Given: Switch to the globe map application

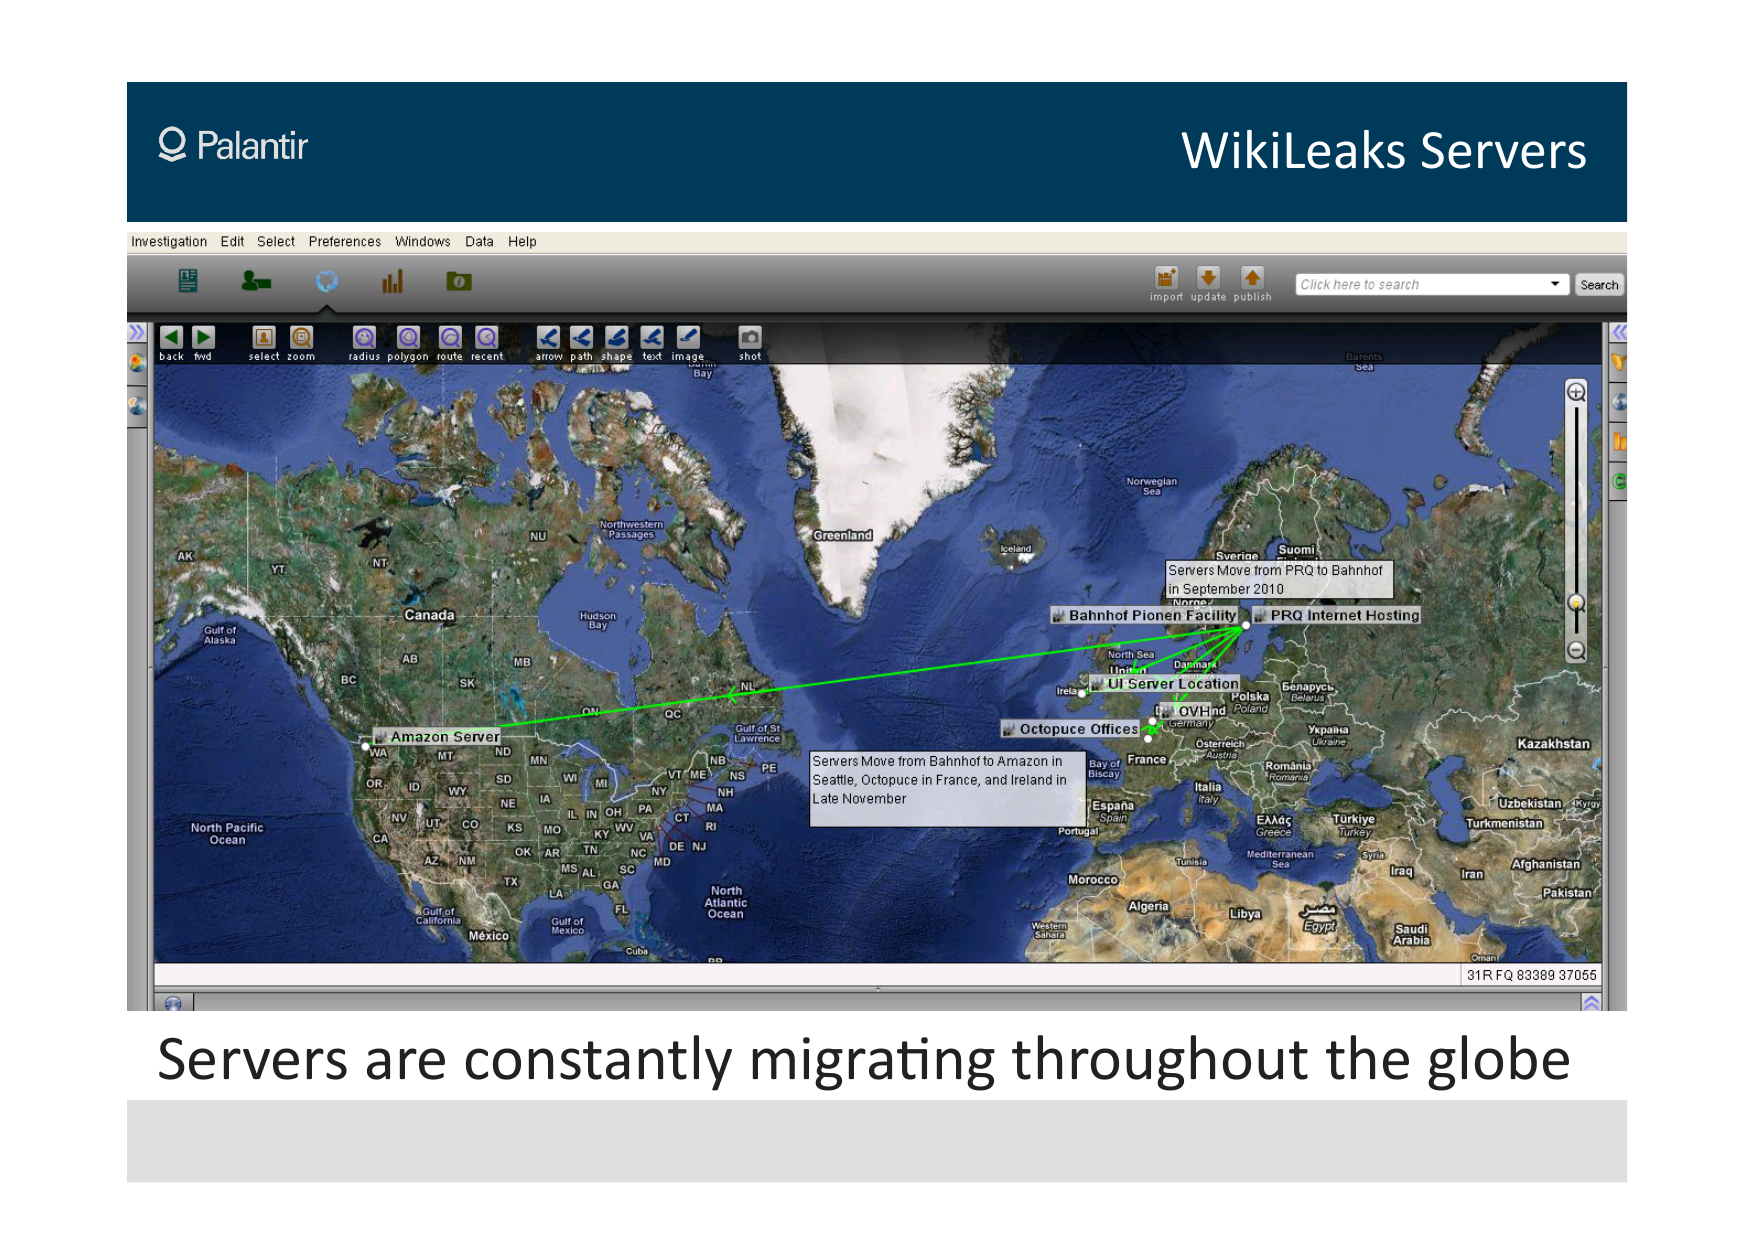Looking at the screenshot, I should click(x=327, y=281).
